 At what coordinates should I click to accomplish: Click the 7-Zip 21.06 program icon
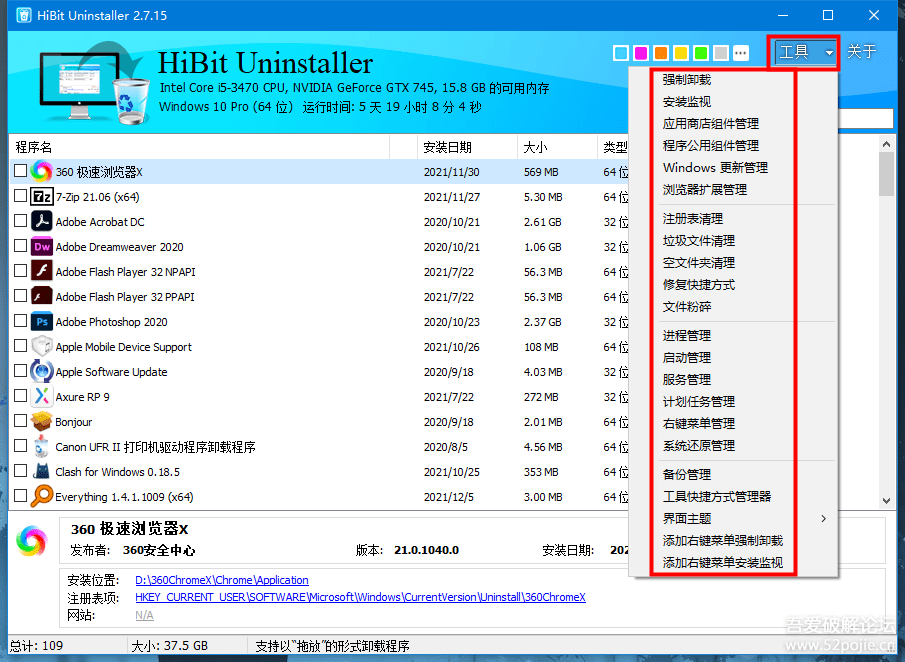tap(42, 197)
